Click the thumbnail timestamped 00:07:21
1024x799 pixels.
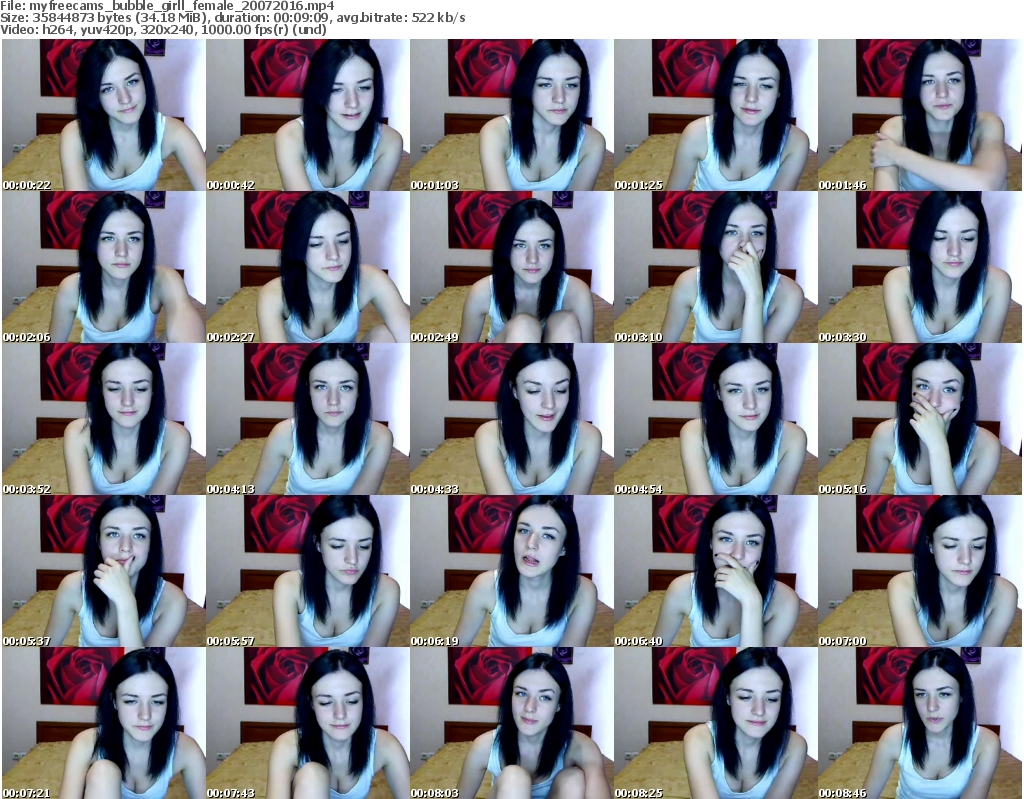tap(104, 723)
